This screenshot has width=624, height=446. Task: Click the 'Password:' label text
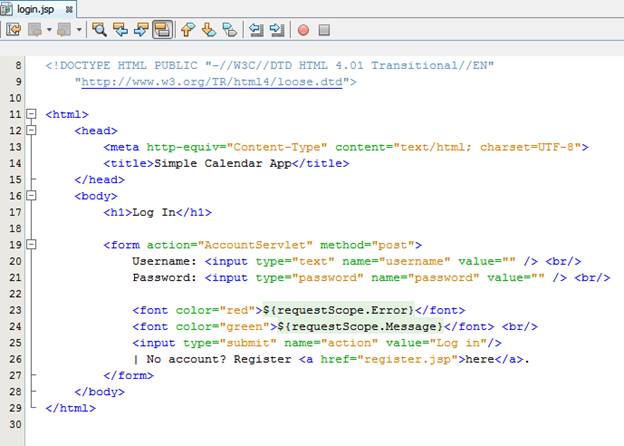[165, 278]
